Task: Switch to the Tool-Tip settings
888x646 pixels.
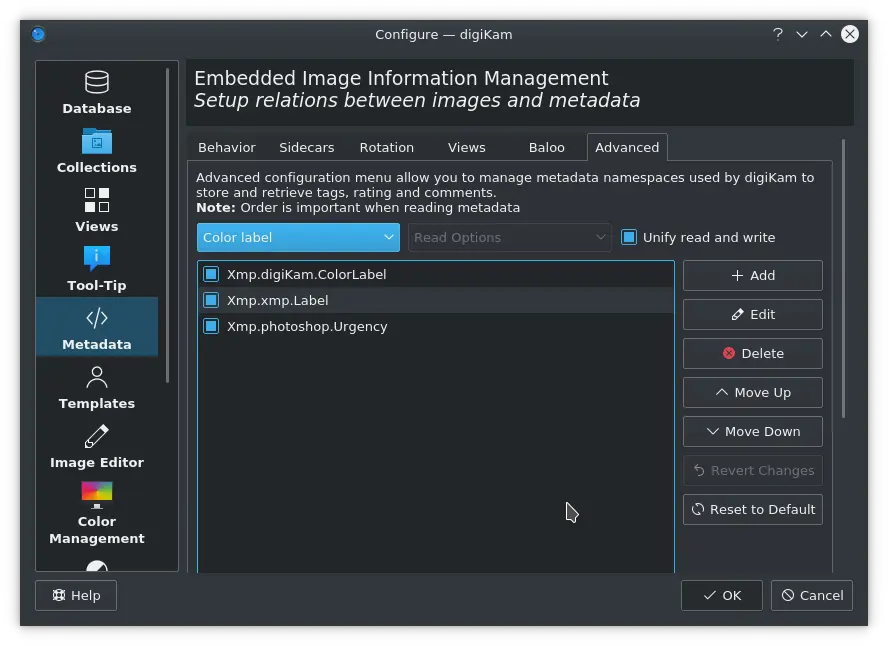Action: (x=96, y=268)
